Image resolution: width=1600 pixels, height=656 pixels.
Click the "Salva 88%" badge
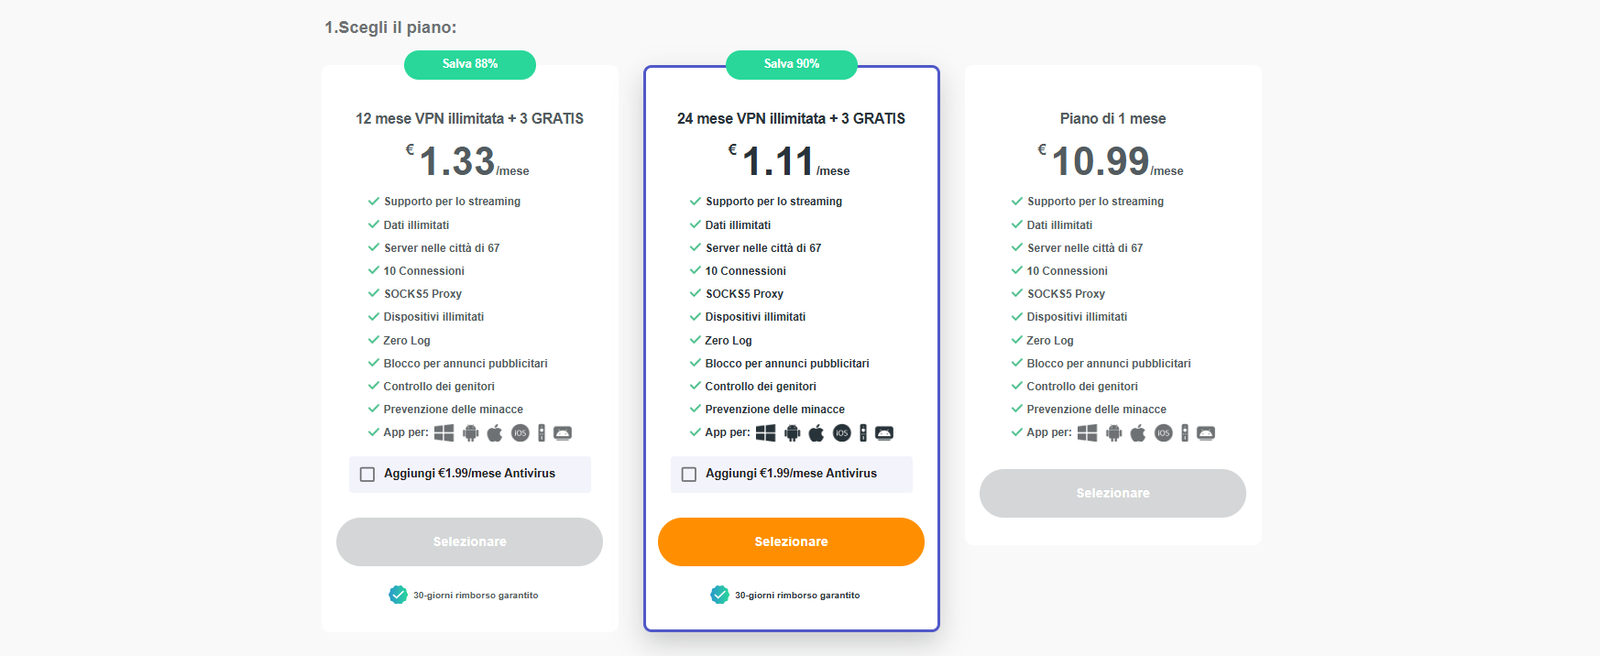point(470,64)
